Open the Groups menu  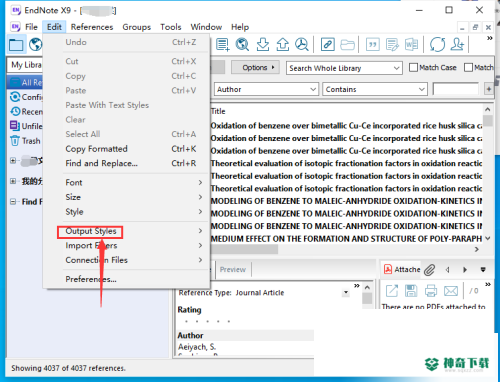(136, 27)
